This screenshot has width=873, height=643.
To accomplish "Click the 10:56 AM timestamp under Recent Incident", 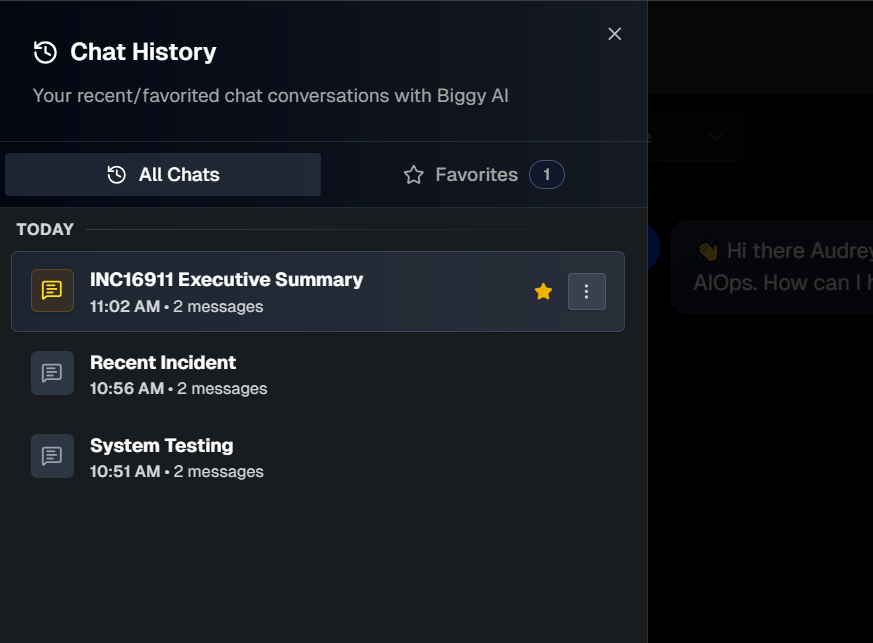I will [126, 388].
